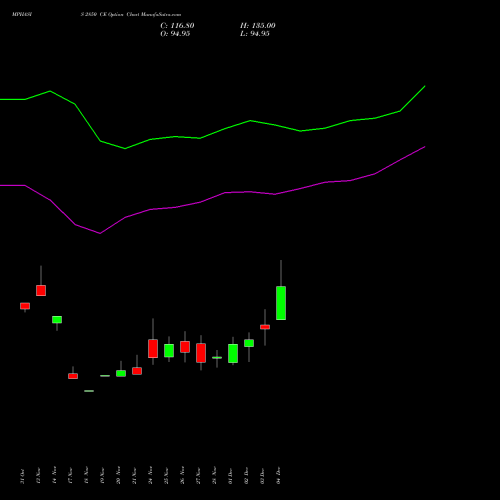Select the red 17 Nov candlestick
Screen dimensions: 500x500
tap(73, 376)
